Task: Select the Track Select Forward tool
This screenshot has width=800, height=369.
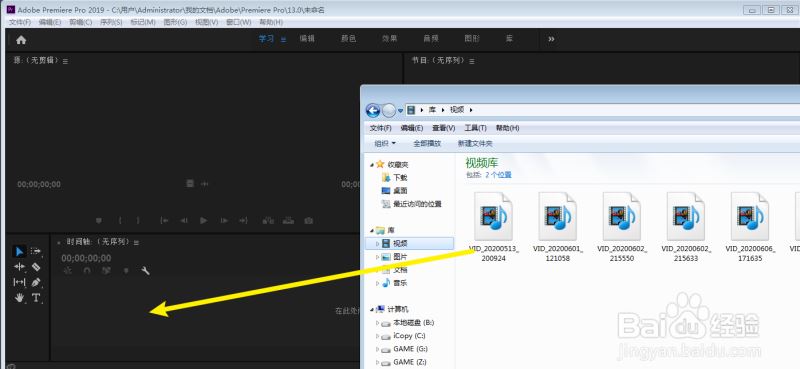Action: tap(35, 251)
